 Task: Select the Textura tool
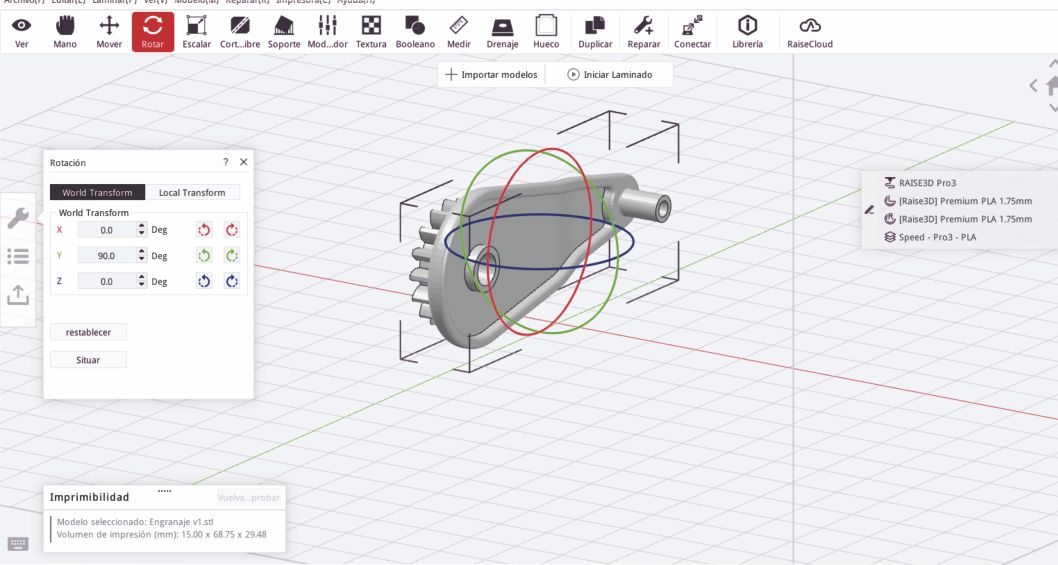tap(371, 32)
